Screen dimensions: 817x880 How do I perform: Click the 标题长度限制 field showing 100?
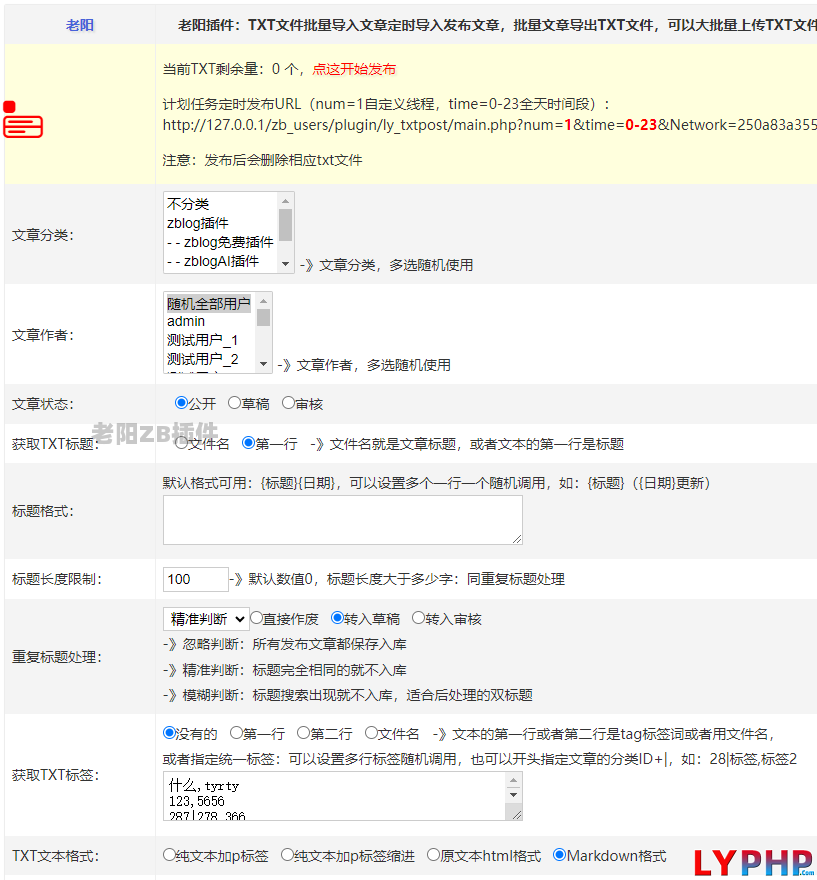click(195, 579)
